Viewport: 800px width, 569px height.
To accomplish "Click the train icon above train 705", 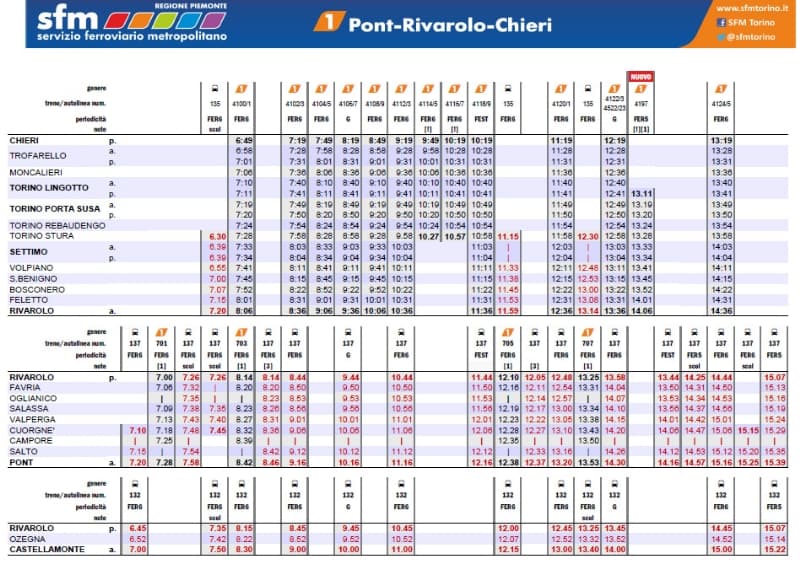I will tap(509, 332).
